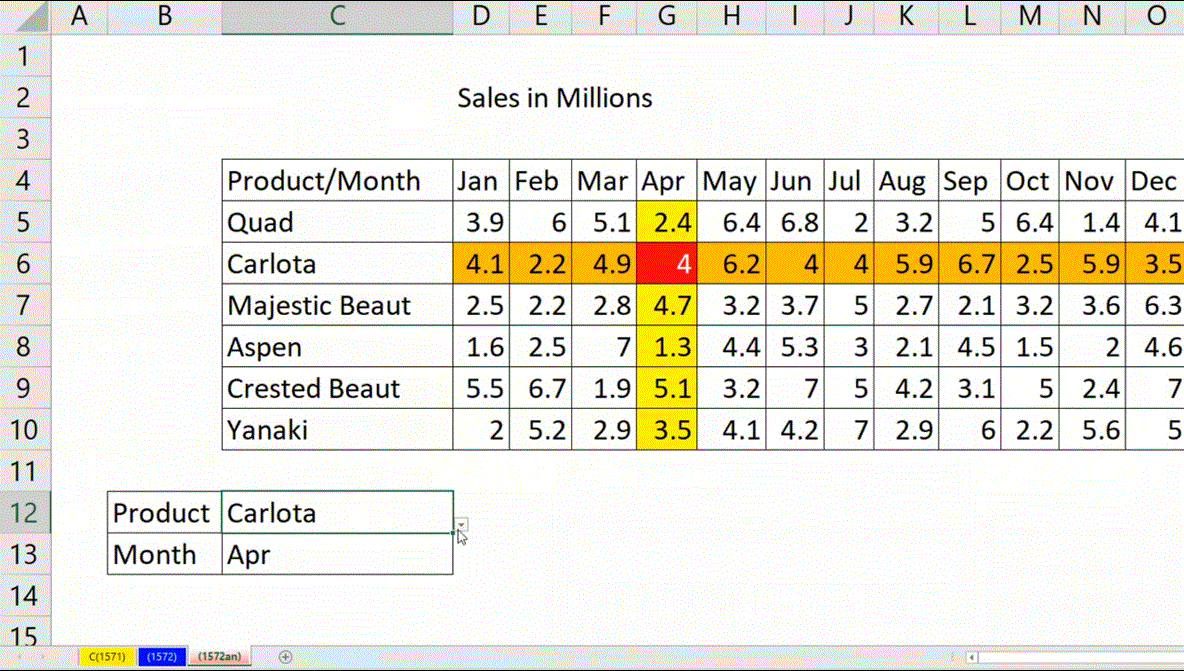Viewport: 1184px width, 671px height.
Task: Click the 'Jan' month header
Action: 482,180
